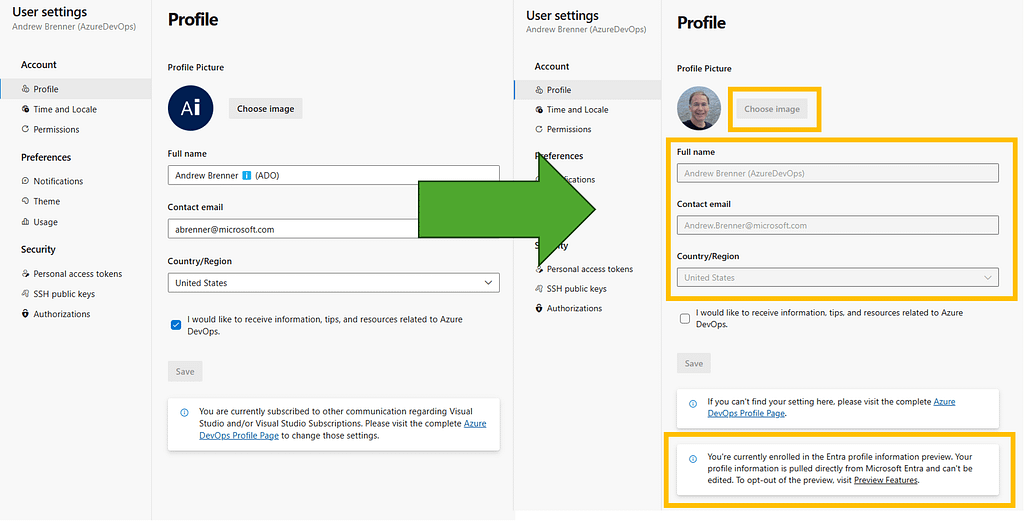Click the Time and Locale globe icon on left

[25, 110]
